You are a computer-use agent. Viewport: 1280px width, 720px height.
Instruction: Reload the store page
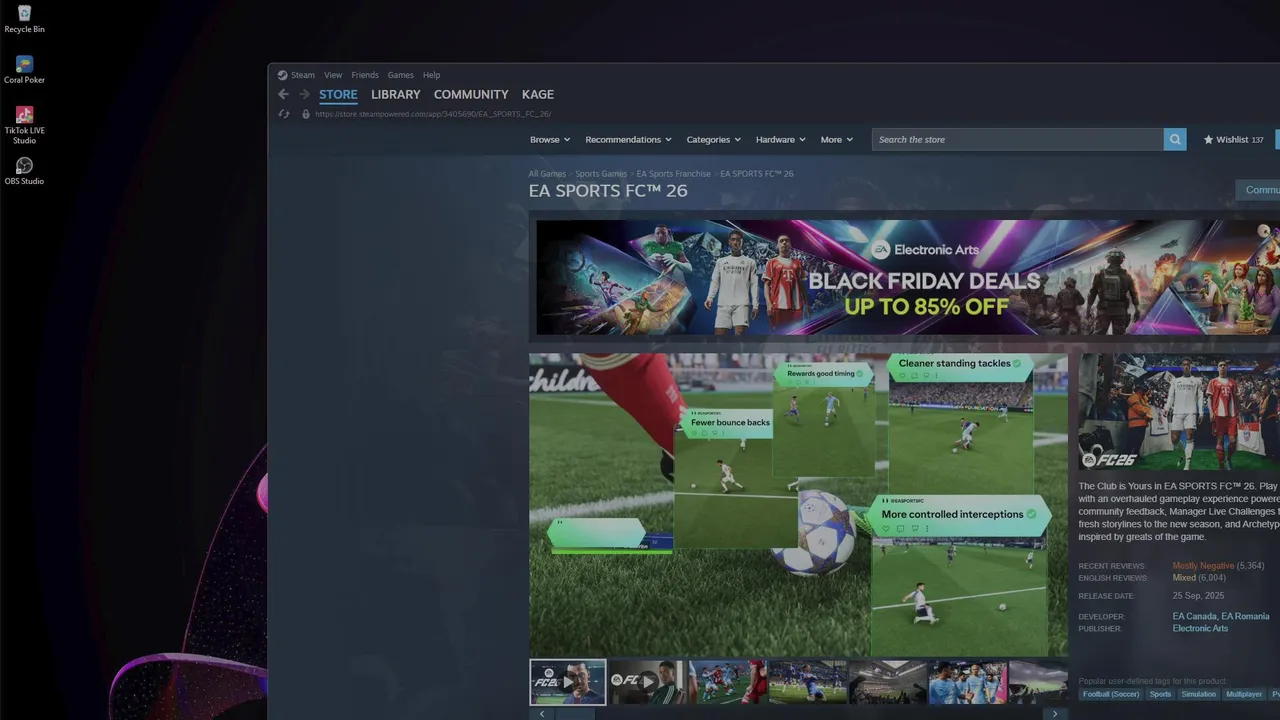pyautogui.click(x=283, y=114)
